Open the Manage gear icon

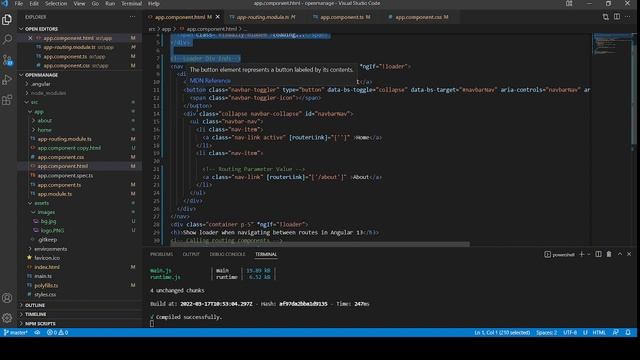pos(7,318)
